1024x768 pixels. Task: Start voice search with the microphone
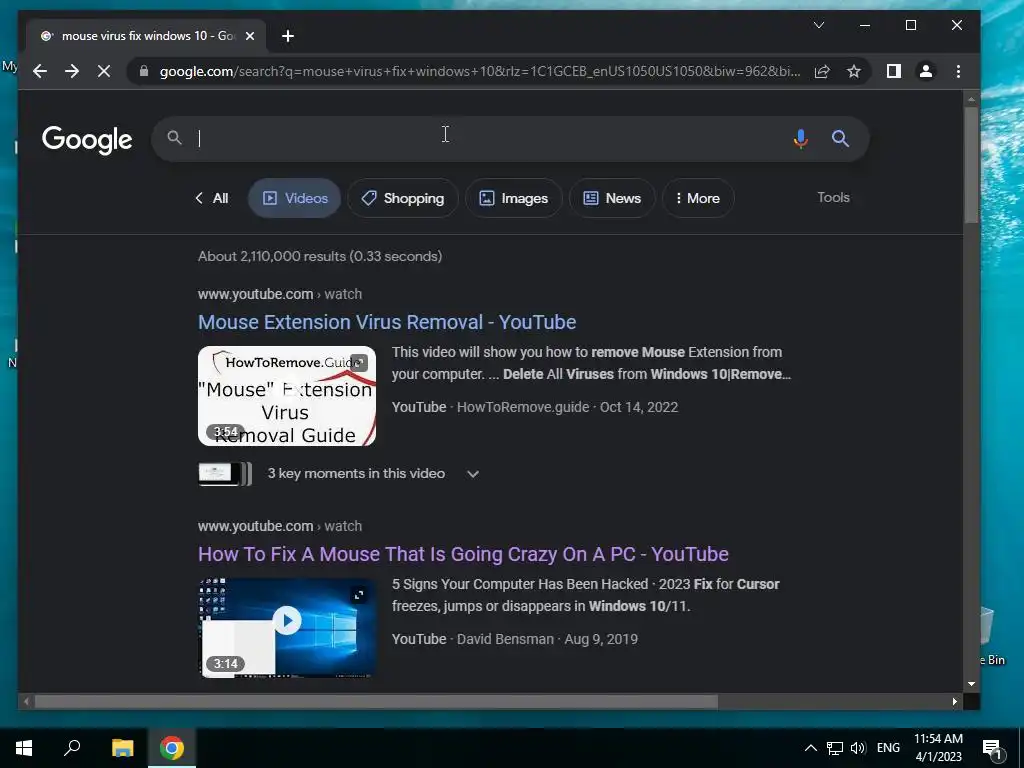coord(801,138)
